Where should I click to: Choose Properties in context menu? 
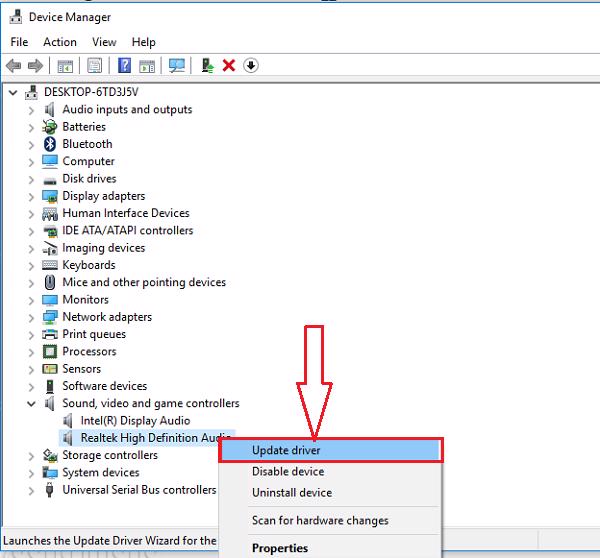point(331,548)
